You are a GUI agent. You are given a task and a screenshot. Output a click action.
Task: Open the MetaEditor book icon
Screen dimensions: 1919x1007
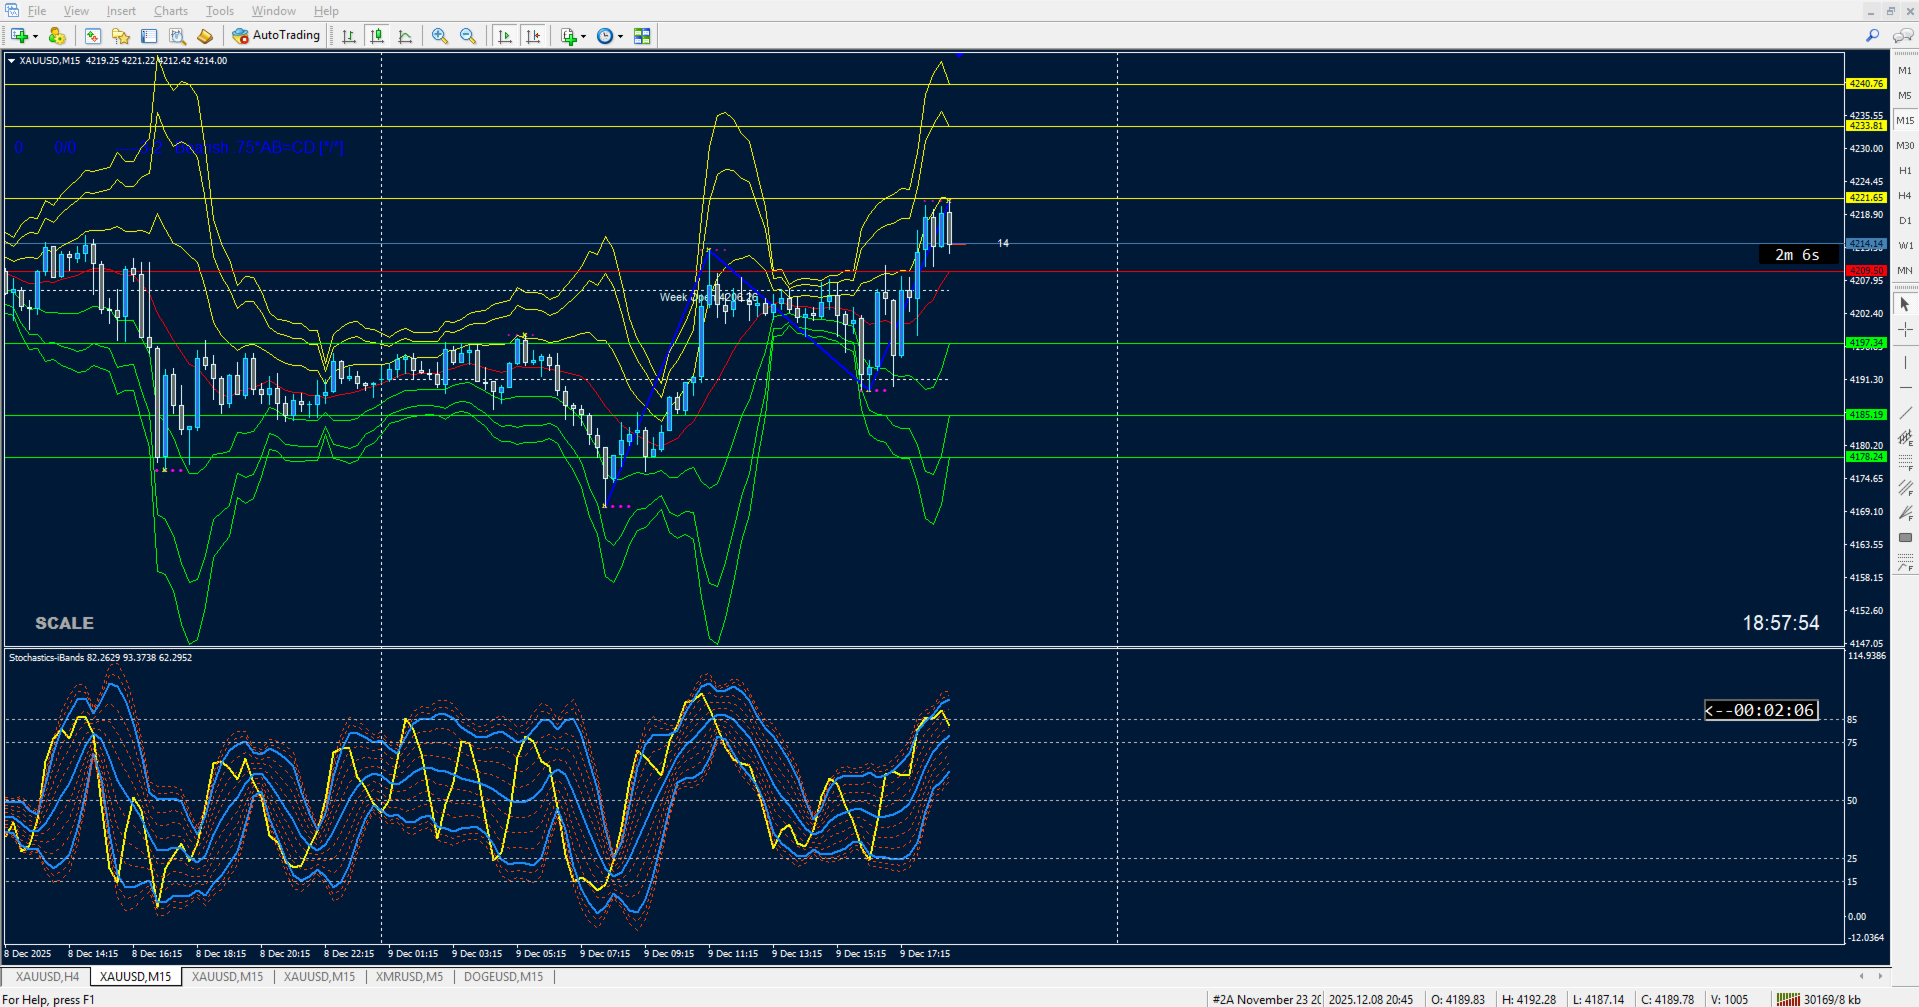pyautogui.click(x=205, y=36)
